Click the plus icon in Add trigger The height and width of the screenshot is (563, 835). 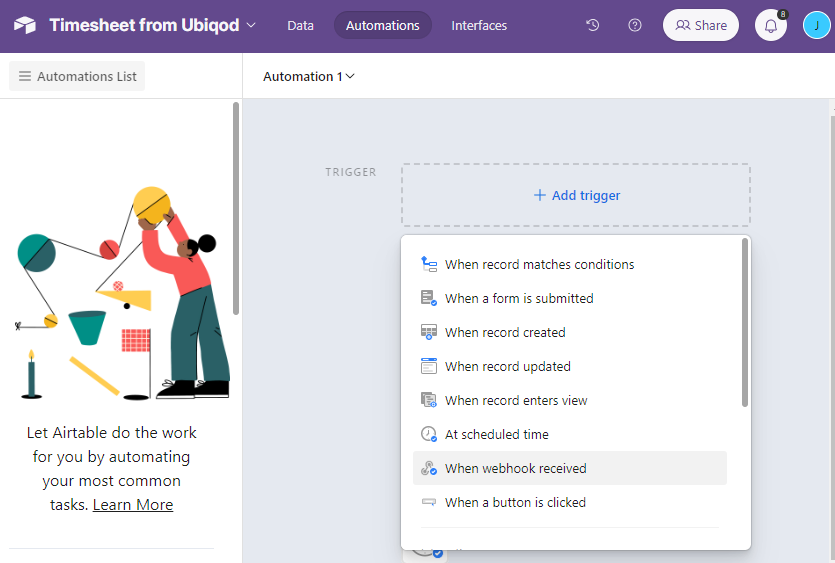[x=539, y=195]
